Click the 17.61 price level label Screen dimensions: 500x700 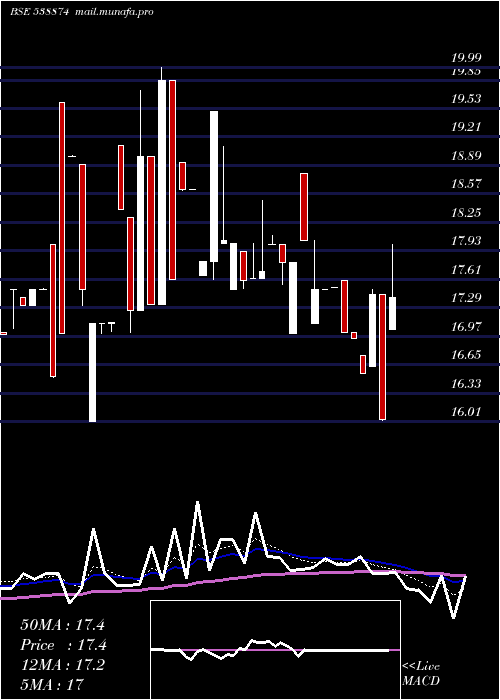(466, 270)
